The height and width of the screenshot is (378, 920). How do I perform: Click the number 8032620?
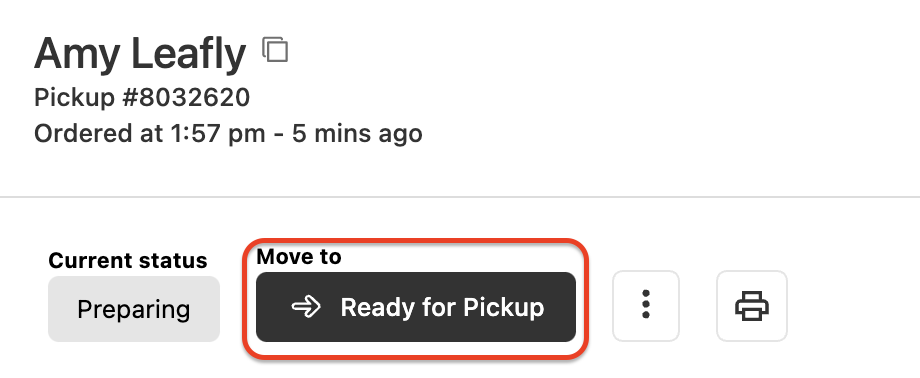click(194, 97)
